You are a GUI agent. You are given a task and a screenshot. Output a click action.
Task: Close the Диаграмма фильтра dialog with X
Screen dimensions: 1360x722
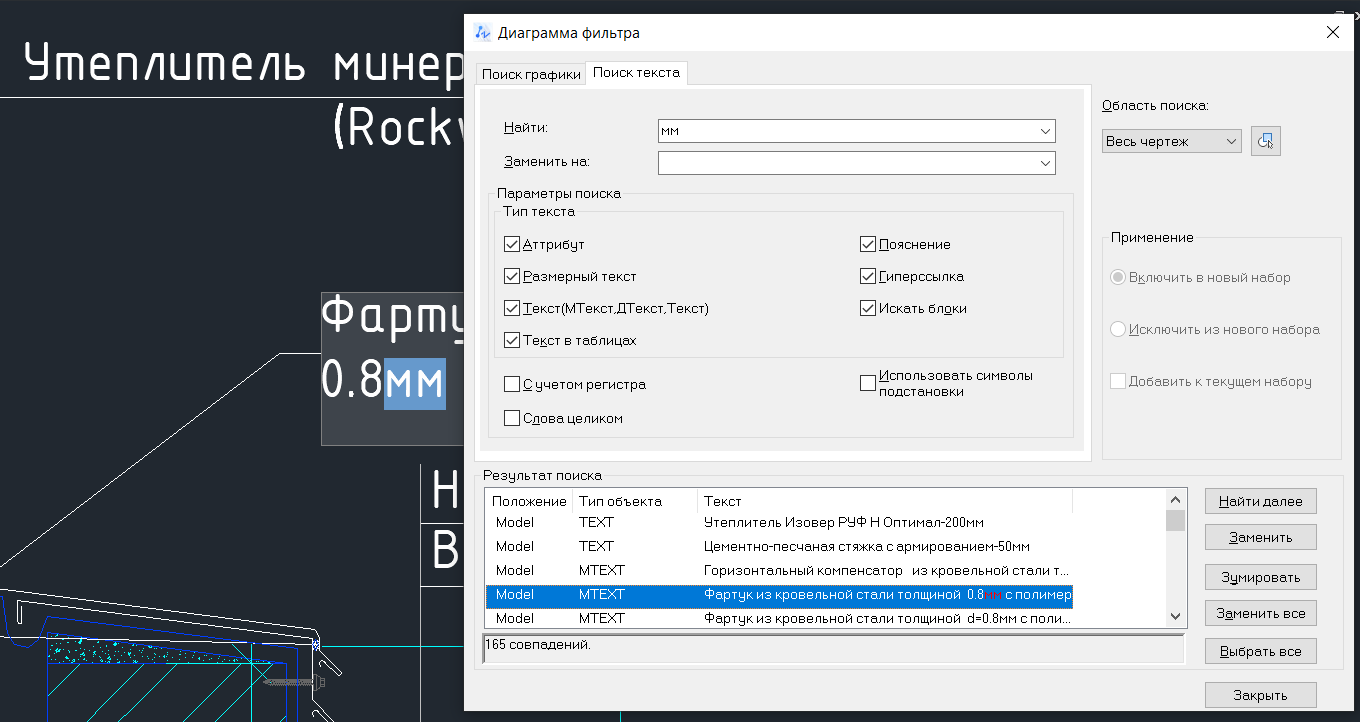[1332, 32]
